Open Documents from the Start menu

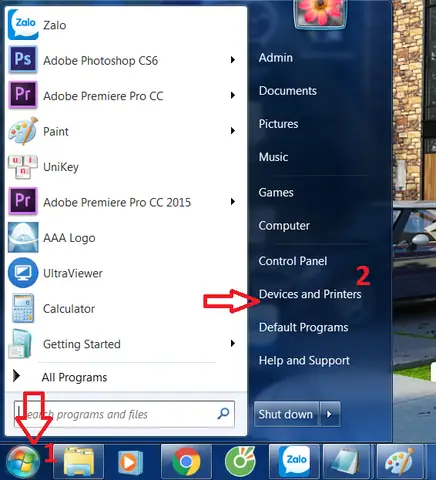tap(288, 91)
